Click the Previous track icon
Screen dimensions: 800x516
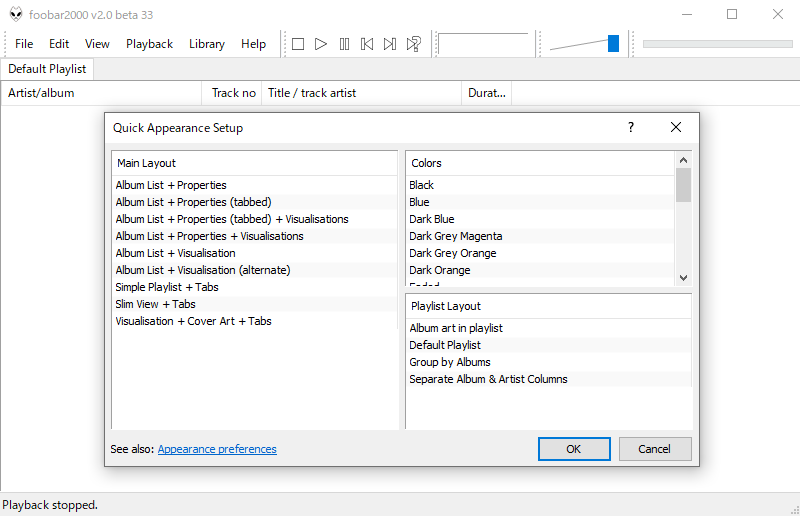[x=367, y=44]
